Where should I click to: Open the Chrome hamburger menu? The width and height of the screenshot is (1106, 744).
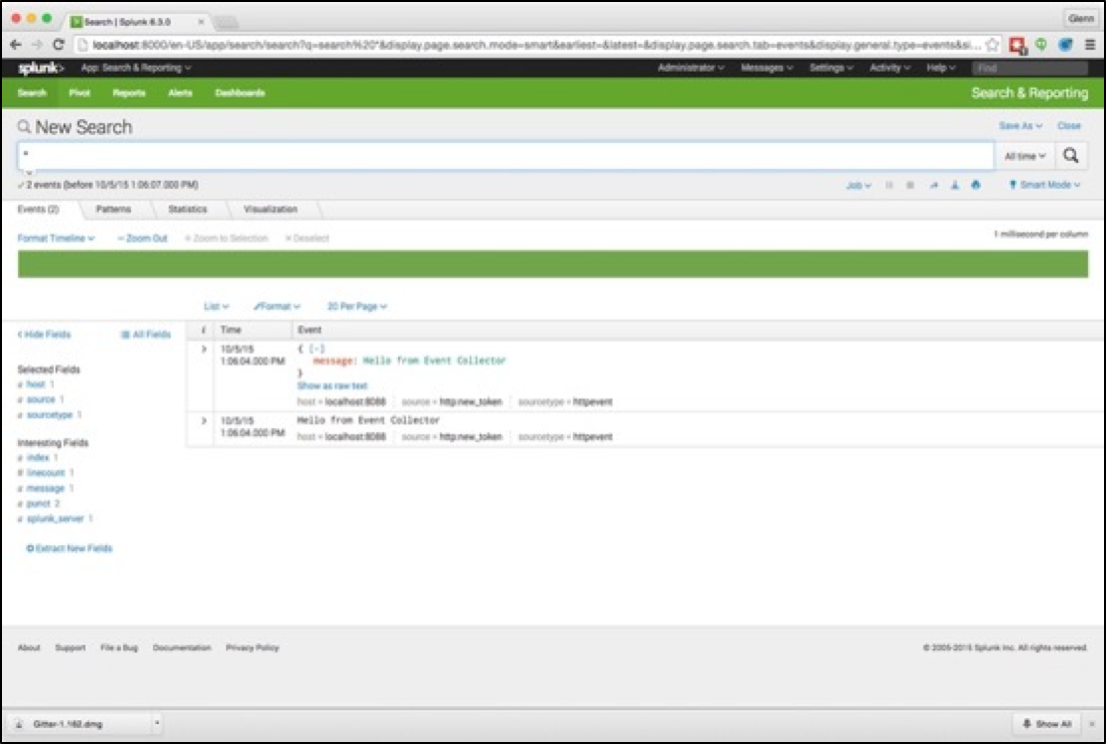pos(1090,44)
